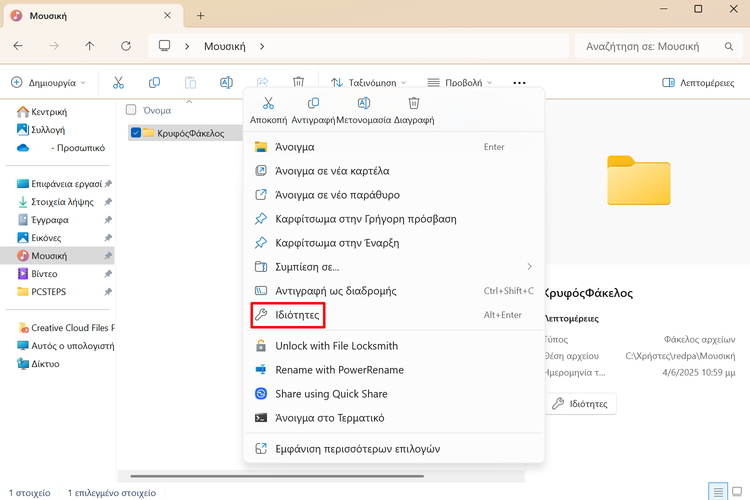Select Καρφίτσωμα στην Έναρξη
750x500 pixels.
tap(395, 243)
